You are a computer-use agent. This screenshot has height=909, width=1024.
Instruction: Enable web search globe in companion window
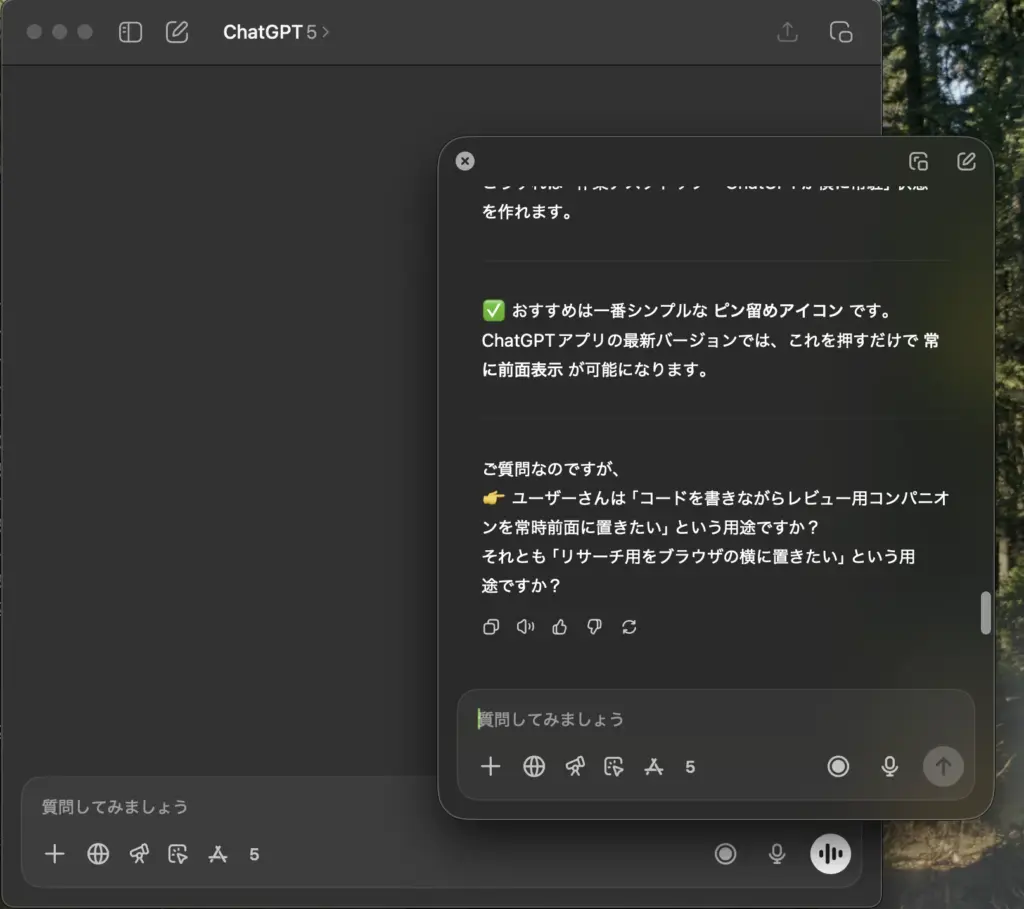(534, 766)
